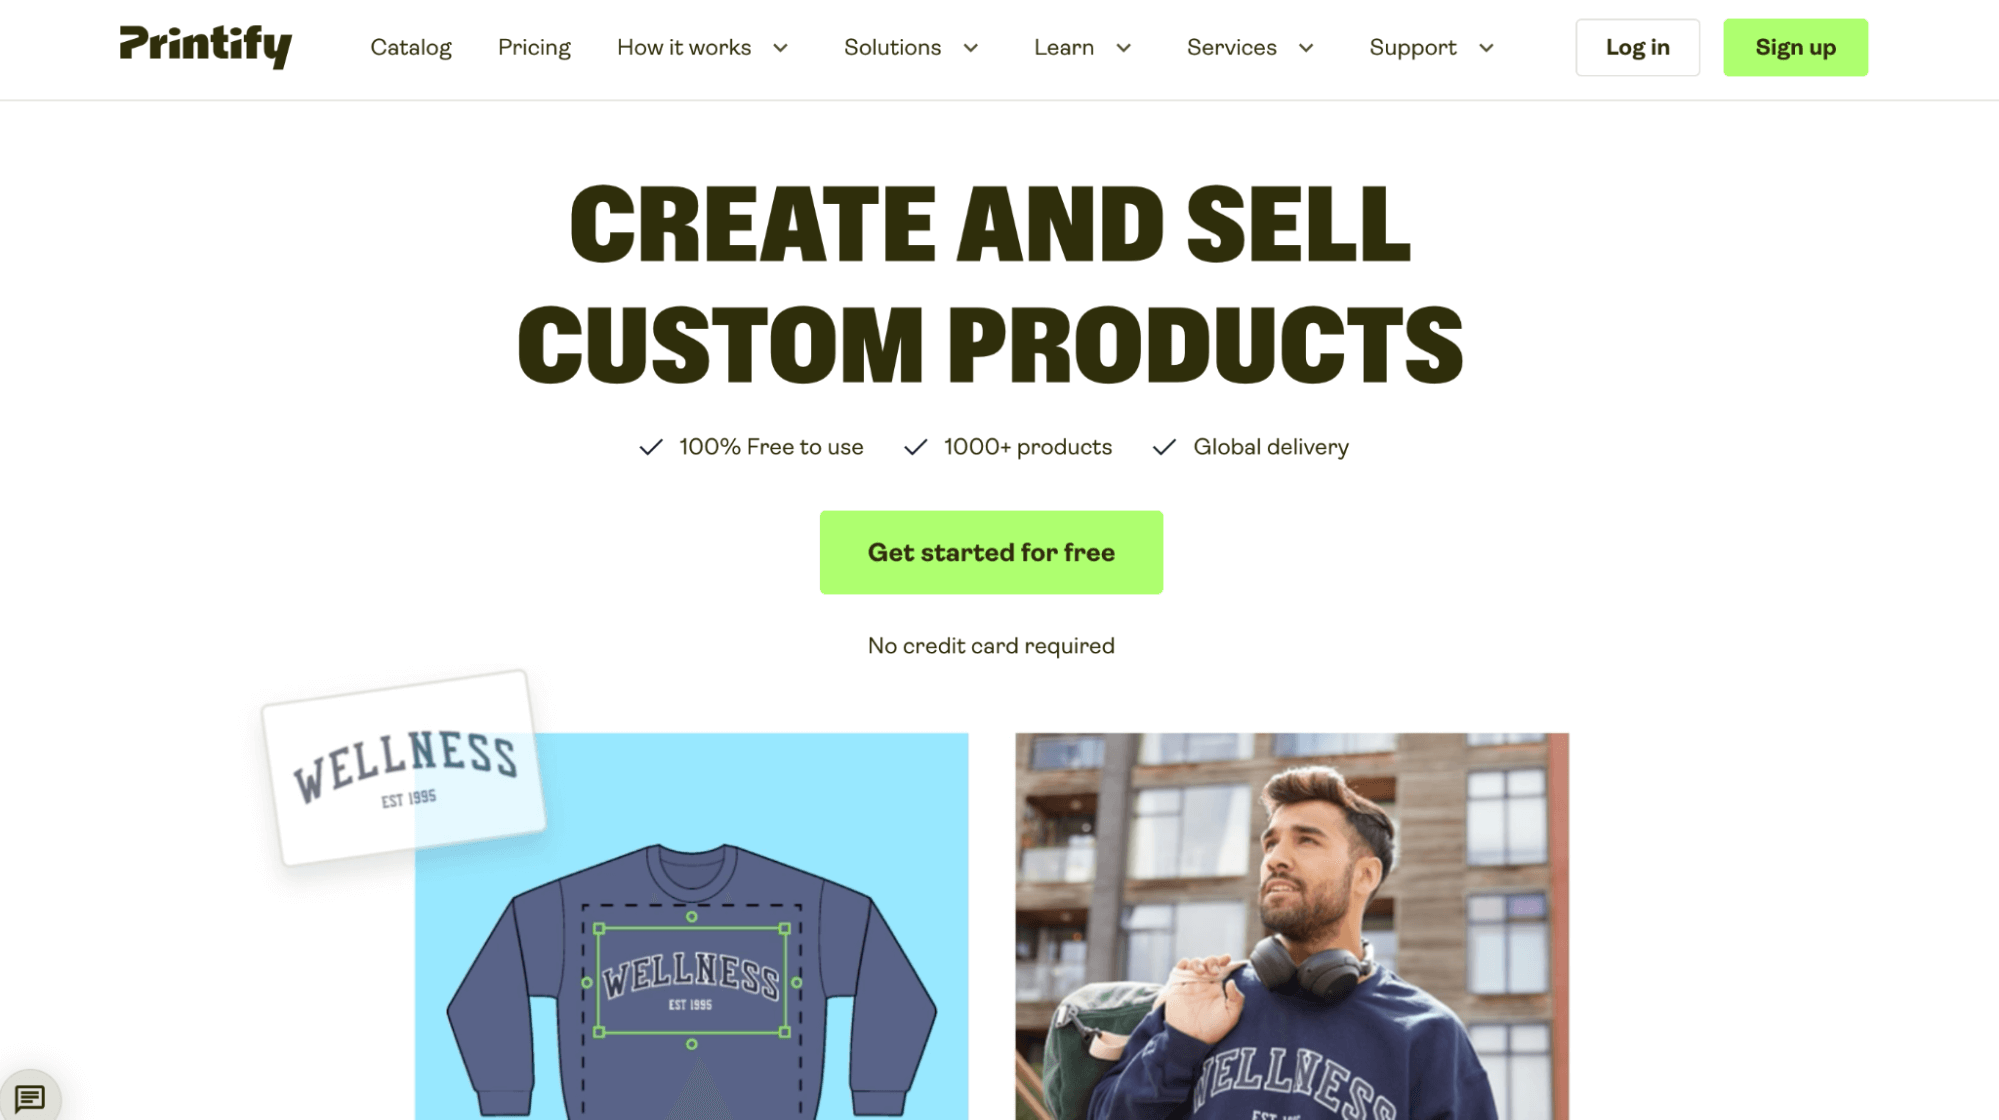
Task: Click the checkmark beside 1000+ products
Action: pyautogui.click(x=916, y=447)
